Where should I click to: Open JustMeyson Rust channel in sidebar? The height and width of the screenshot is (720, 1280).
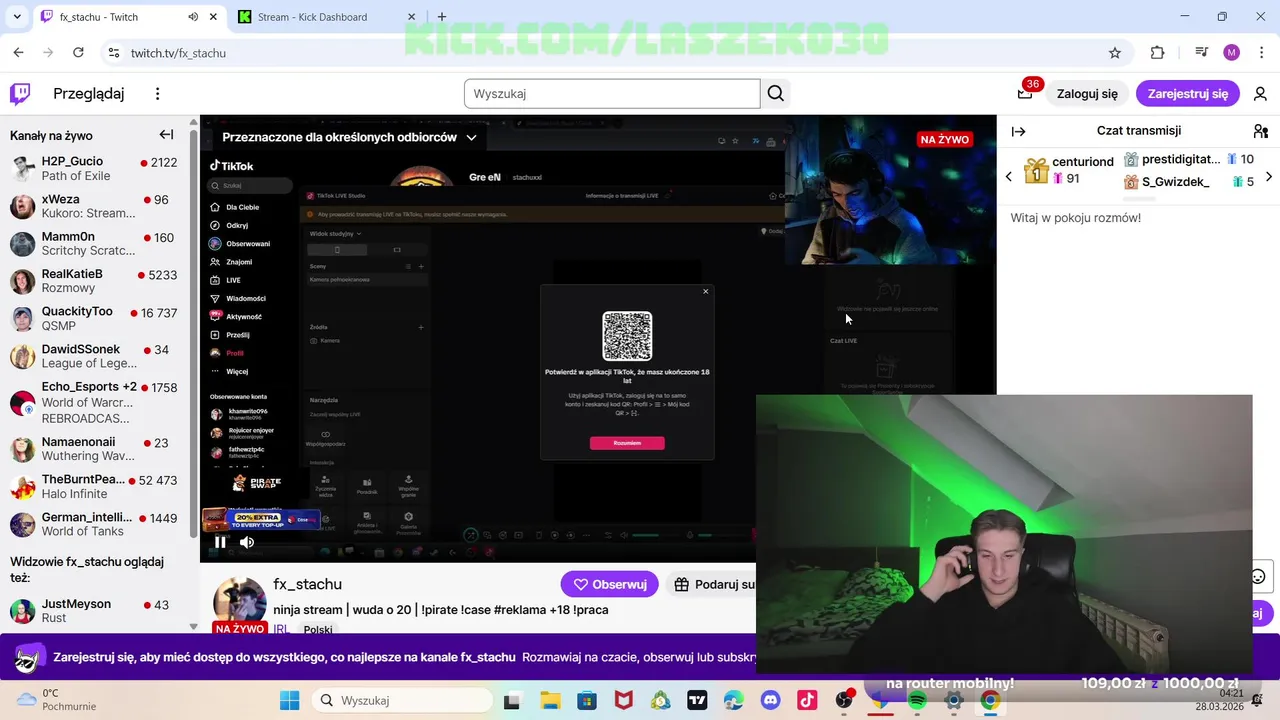tap(94, 611)
